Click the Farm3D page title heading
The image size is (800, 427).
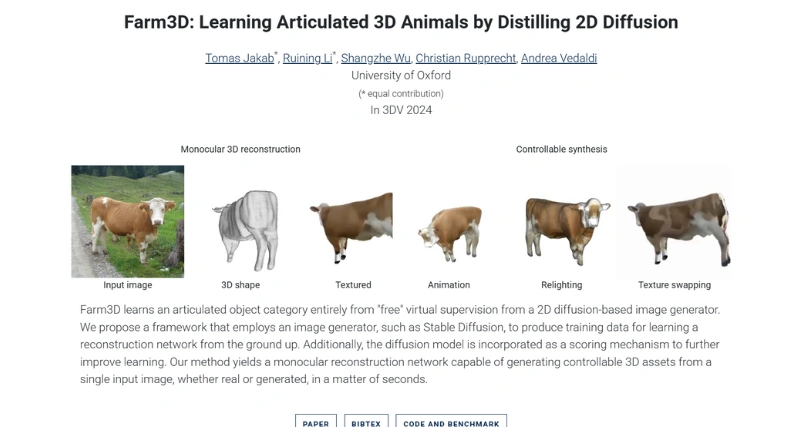(400, 21)
